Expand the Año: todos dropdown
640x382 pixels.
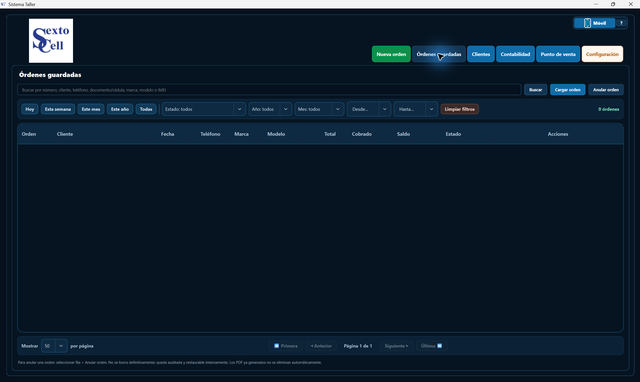[x=270, y=109]
